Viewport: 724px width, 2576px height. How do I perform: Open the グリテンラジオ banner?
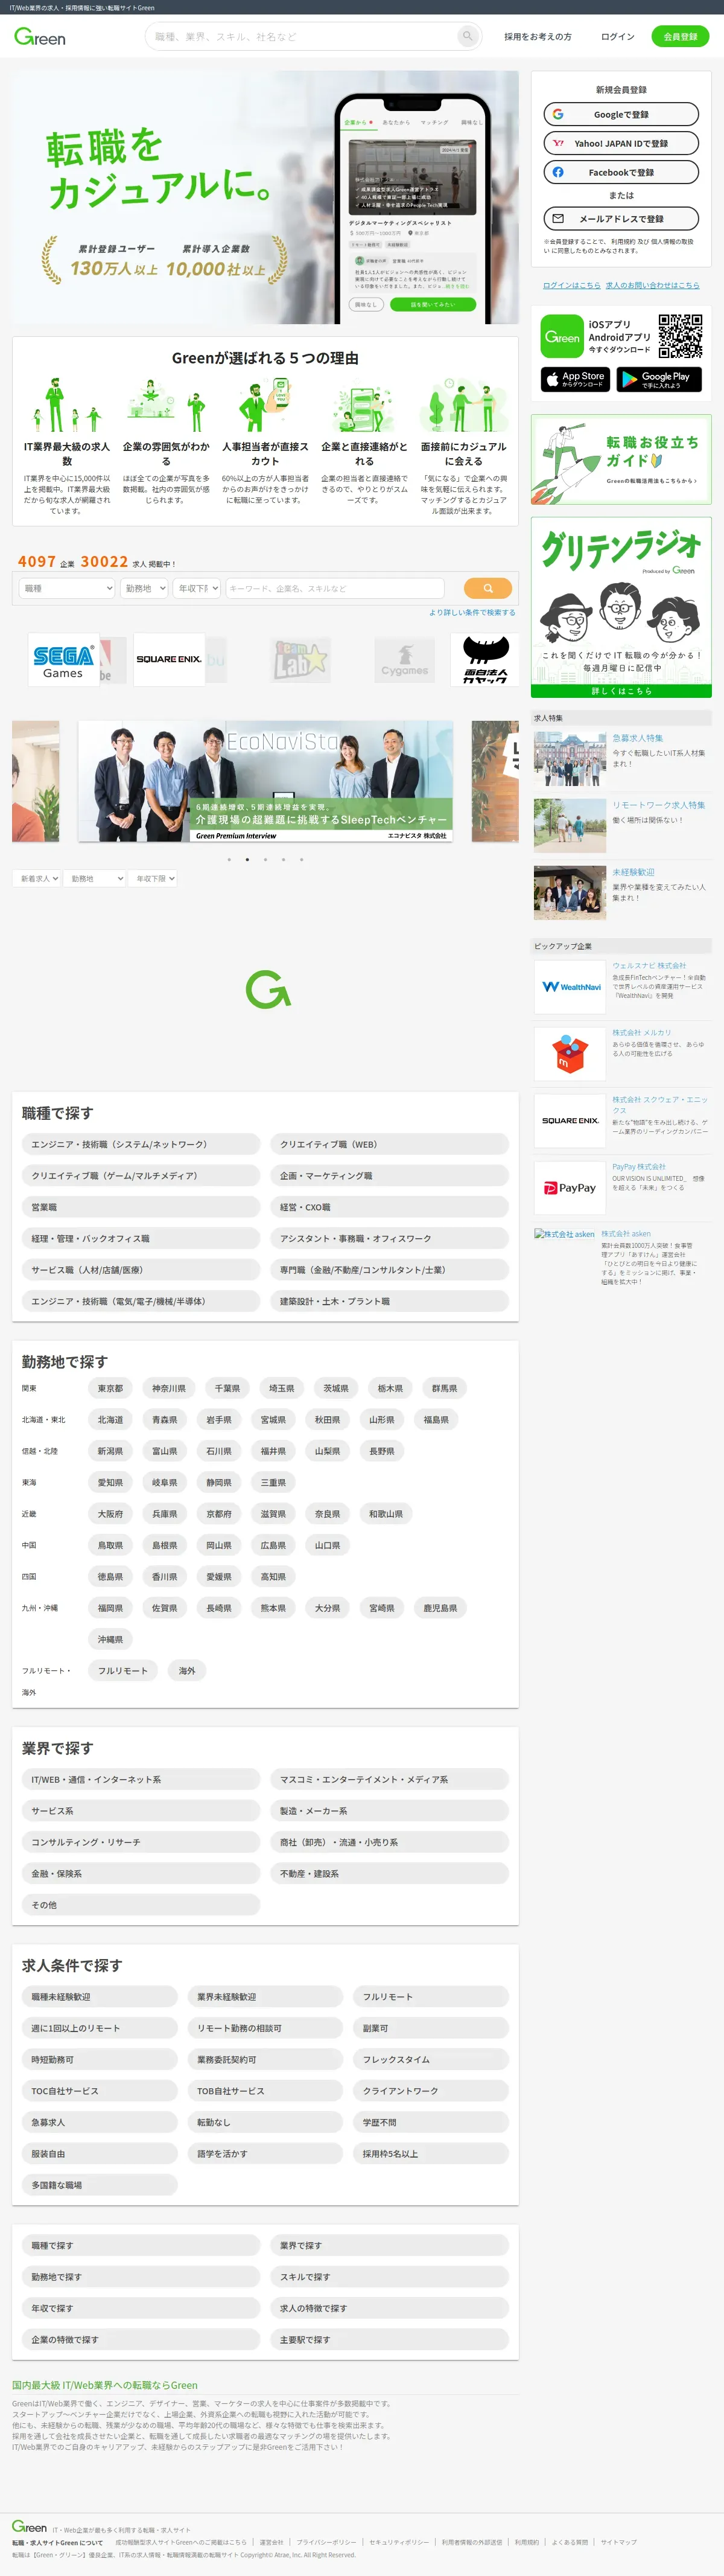[621, 607]
